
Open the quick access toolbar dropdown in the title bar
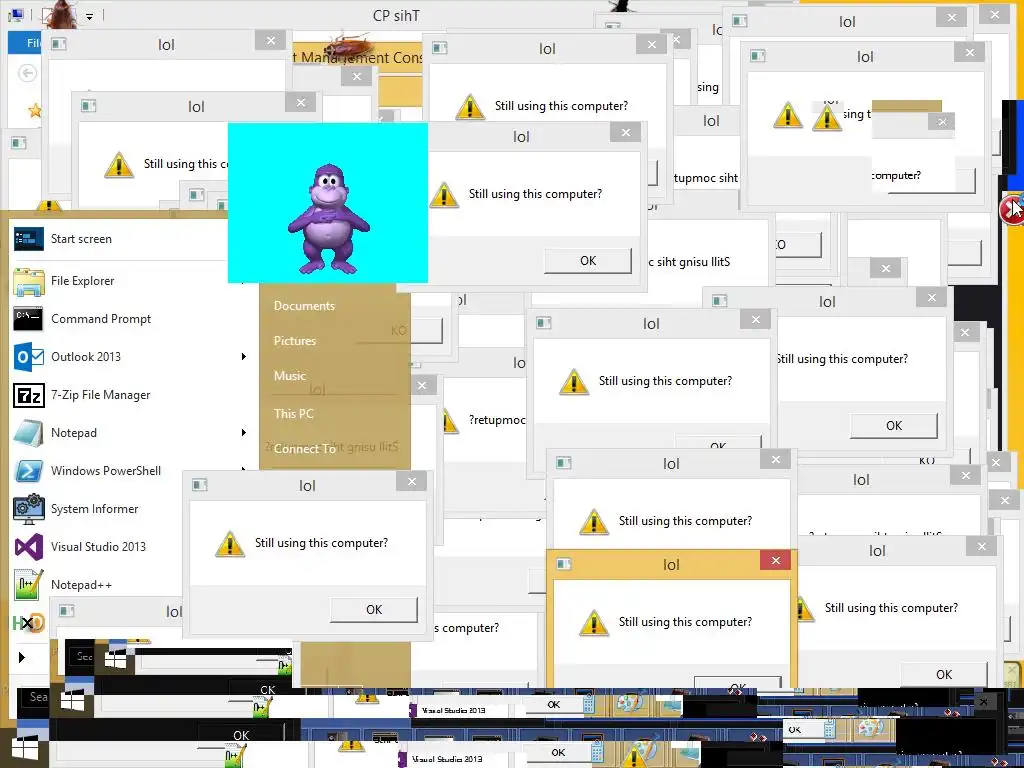(89, 16)
